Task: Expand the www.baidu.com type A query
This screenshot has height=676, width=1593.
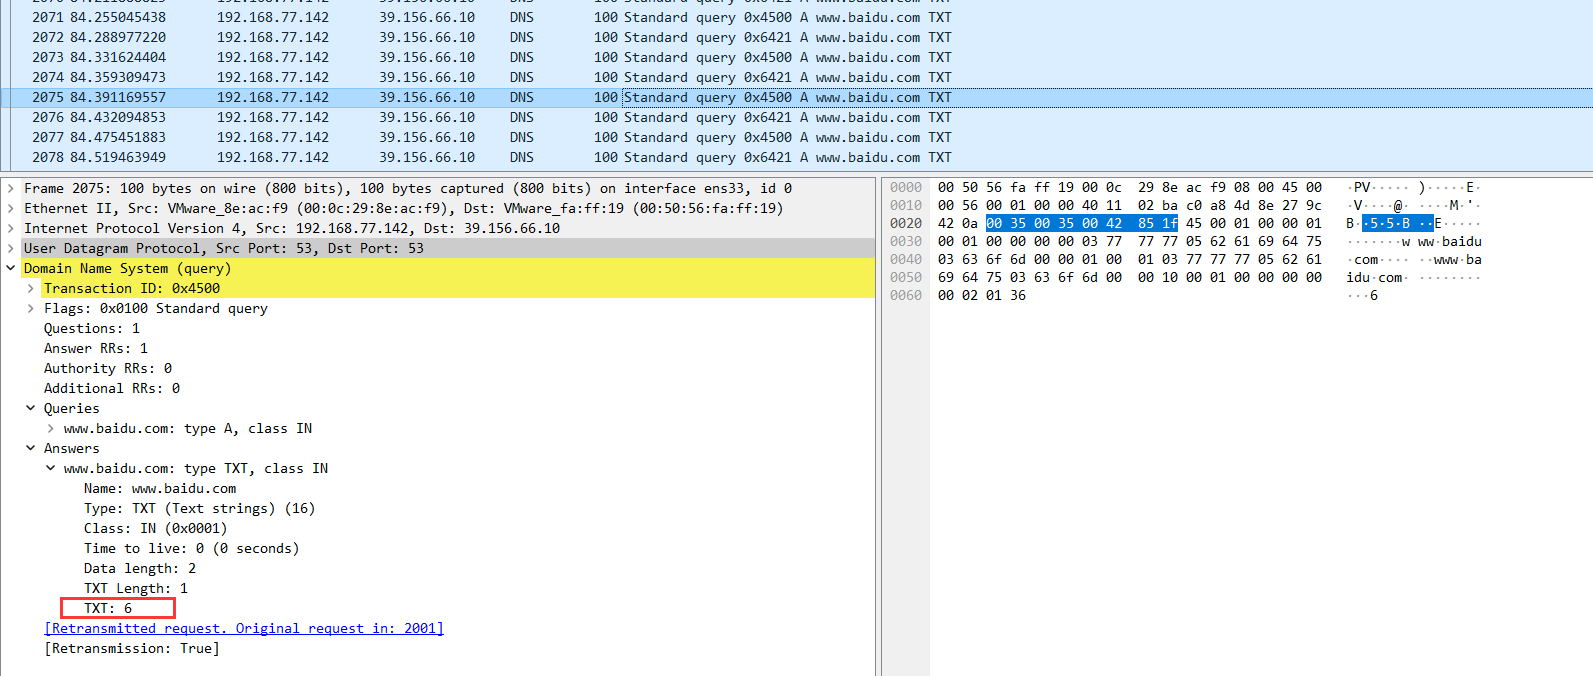Action: pos(51,428)
